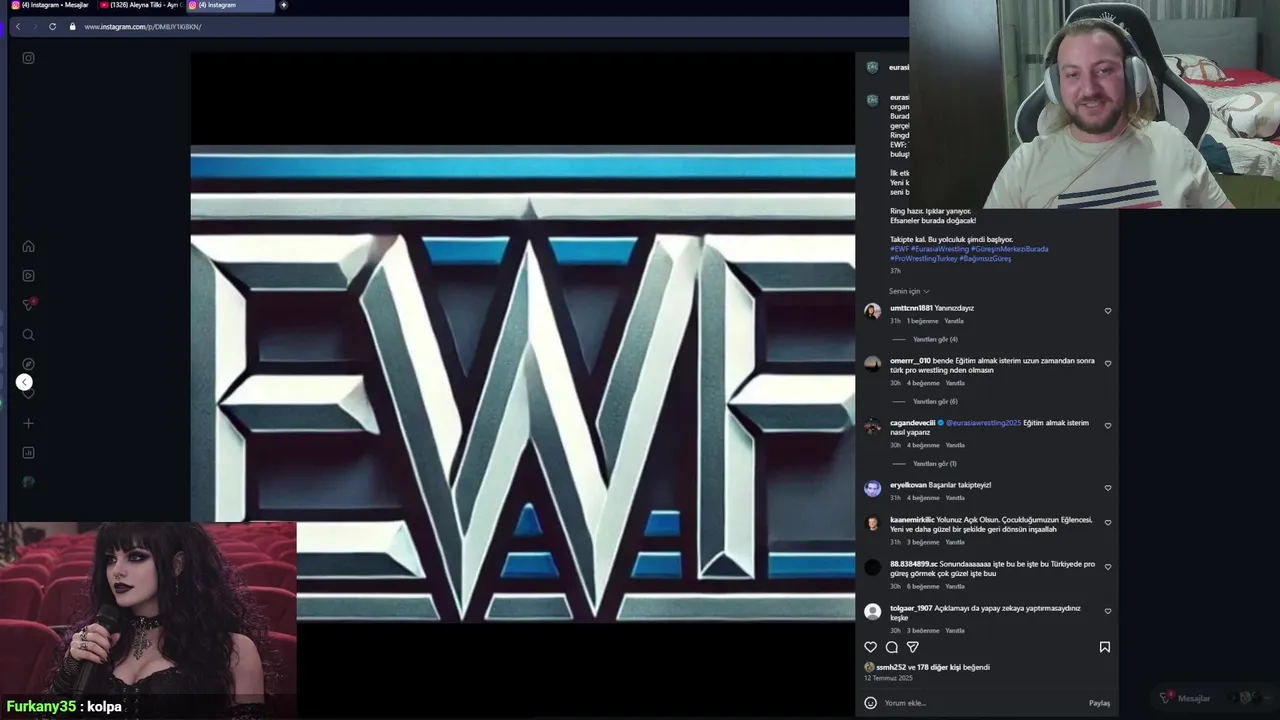Open Messages icon with red notification badge
Screen dimensions: 1280x720
[x=29, y=305]
